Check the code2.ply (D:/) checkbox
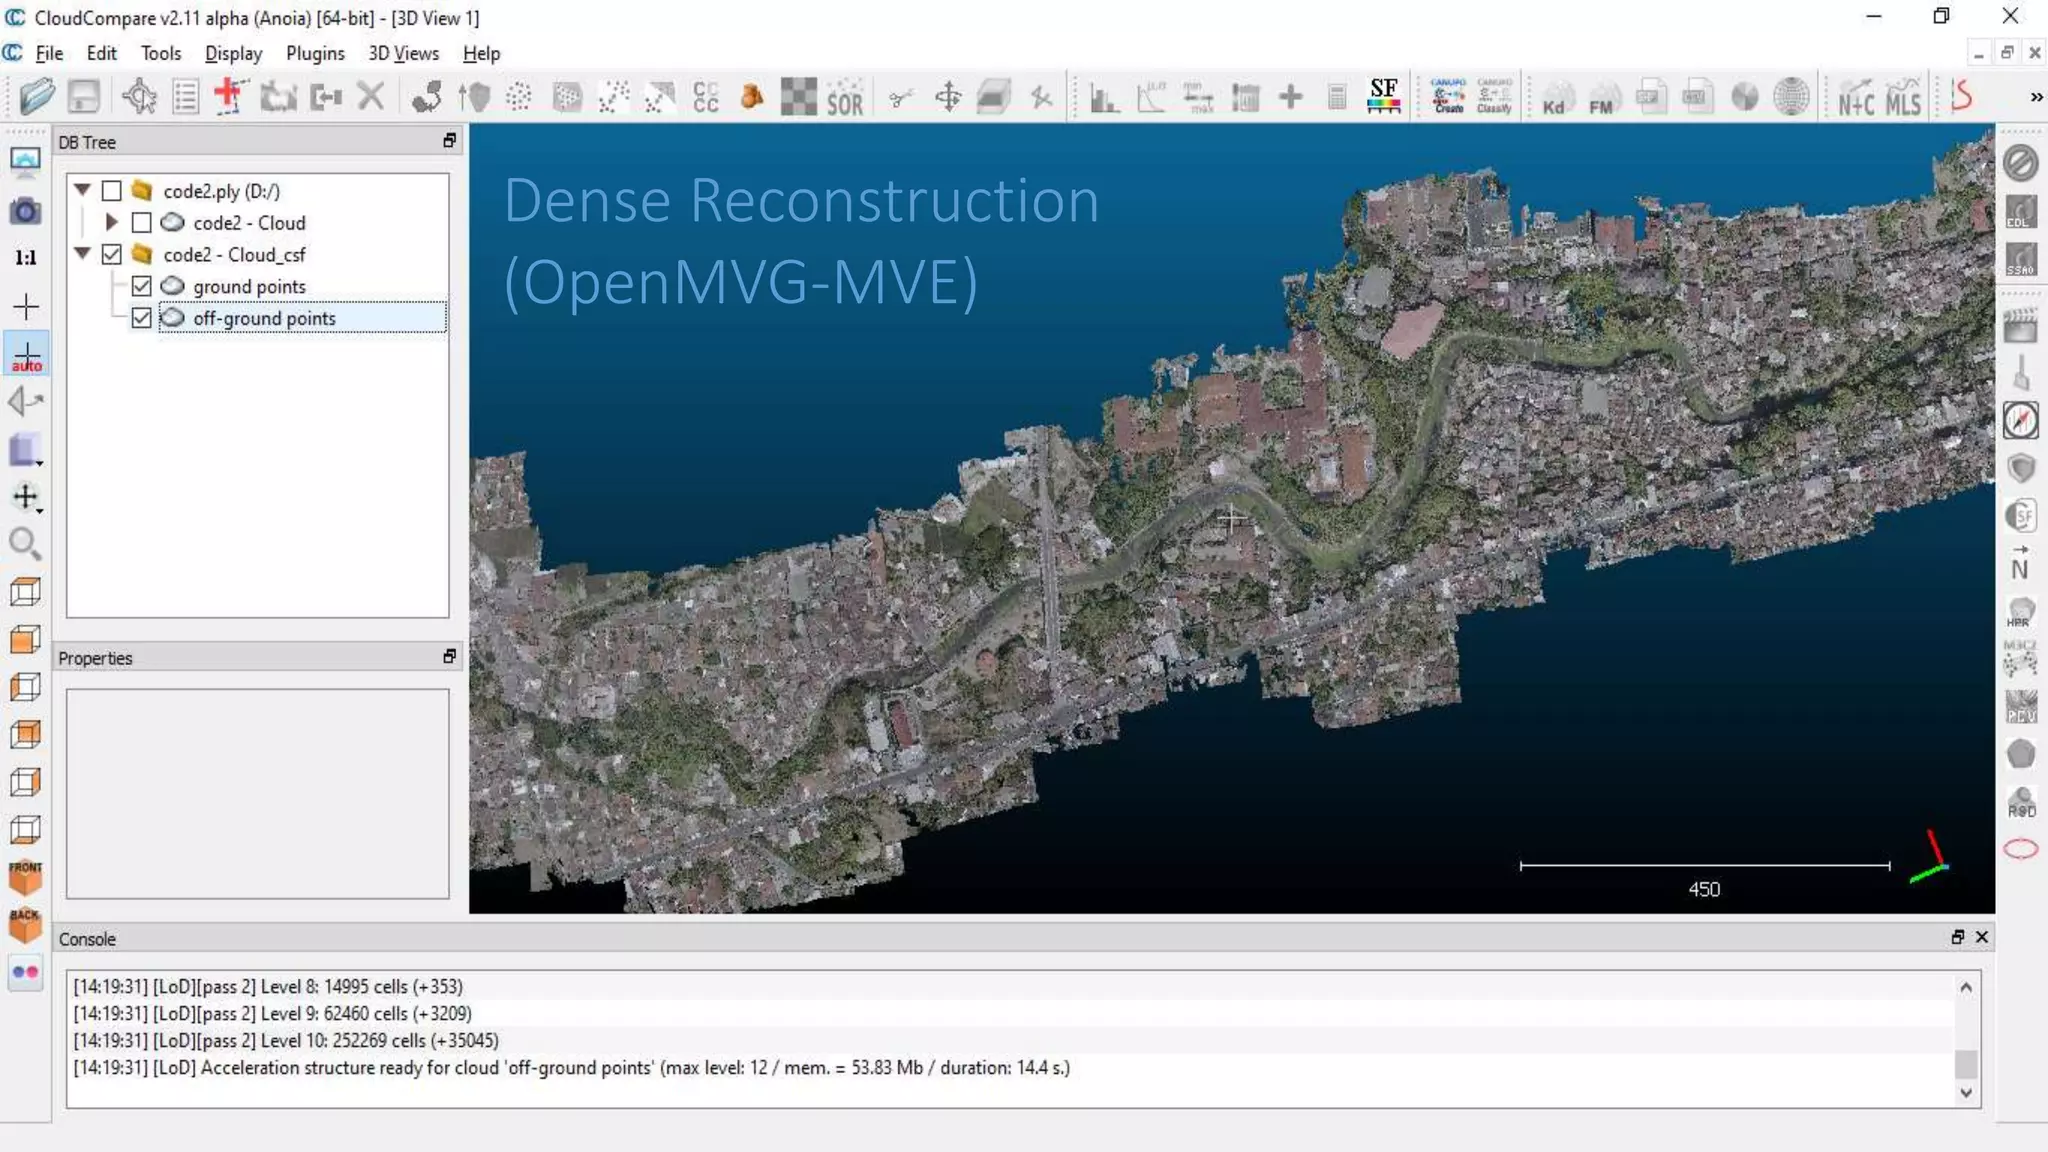This screenshot has height=1152, width=2048. 112,191
